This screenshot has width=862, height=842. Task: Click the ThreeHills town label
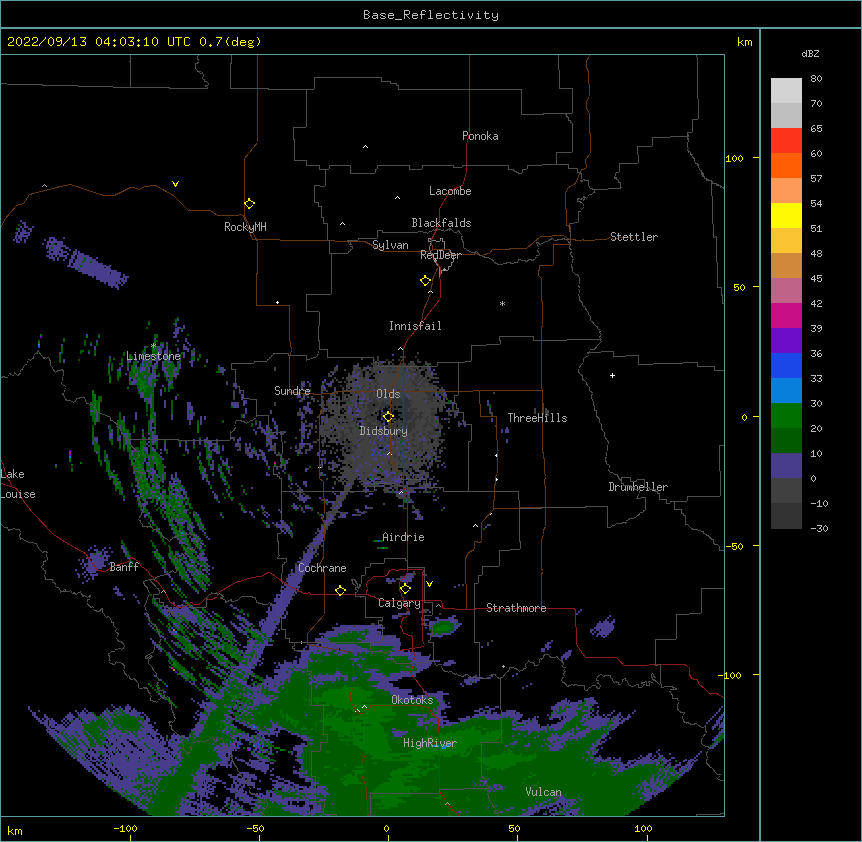point(537,418)
